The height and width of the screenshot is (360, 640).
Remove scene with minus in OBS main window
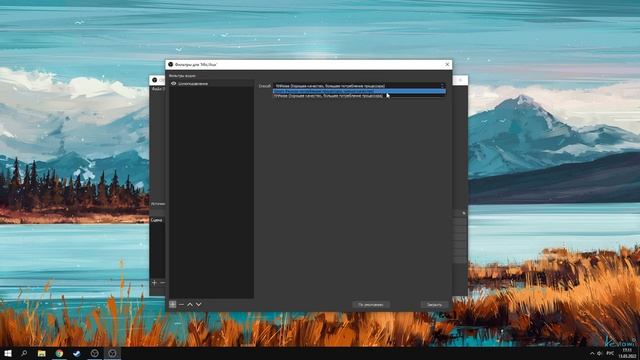coord(162,282)
